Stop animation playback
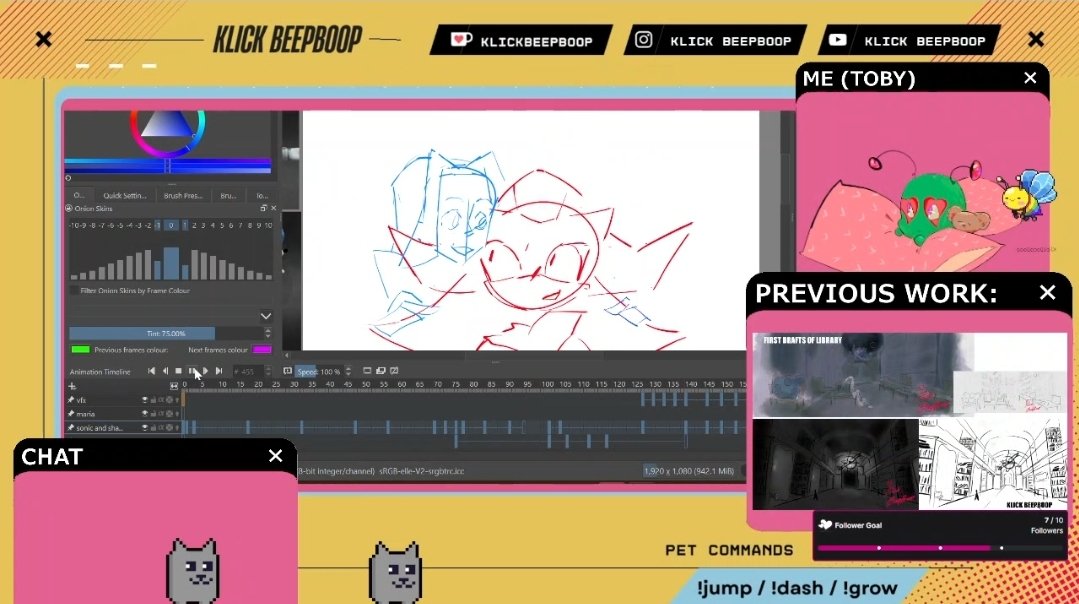1079x604 pixels. pyautogui.click(x=178, y=371)
